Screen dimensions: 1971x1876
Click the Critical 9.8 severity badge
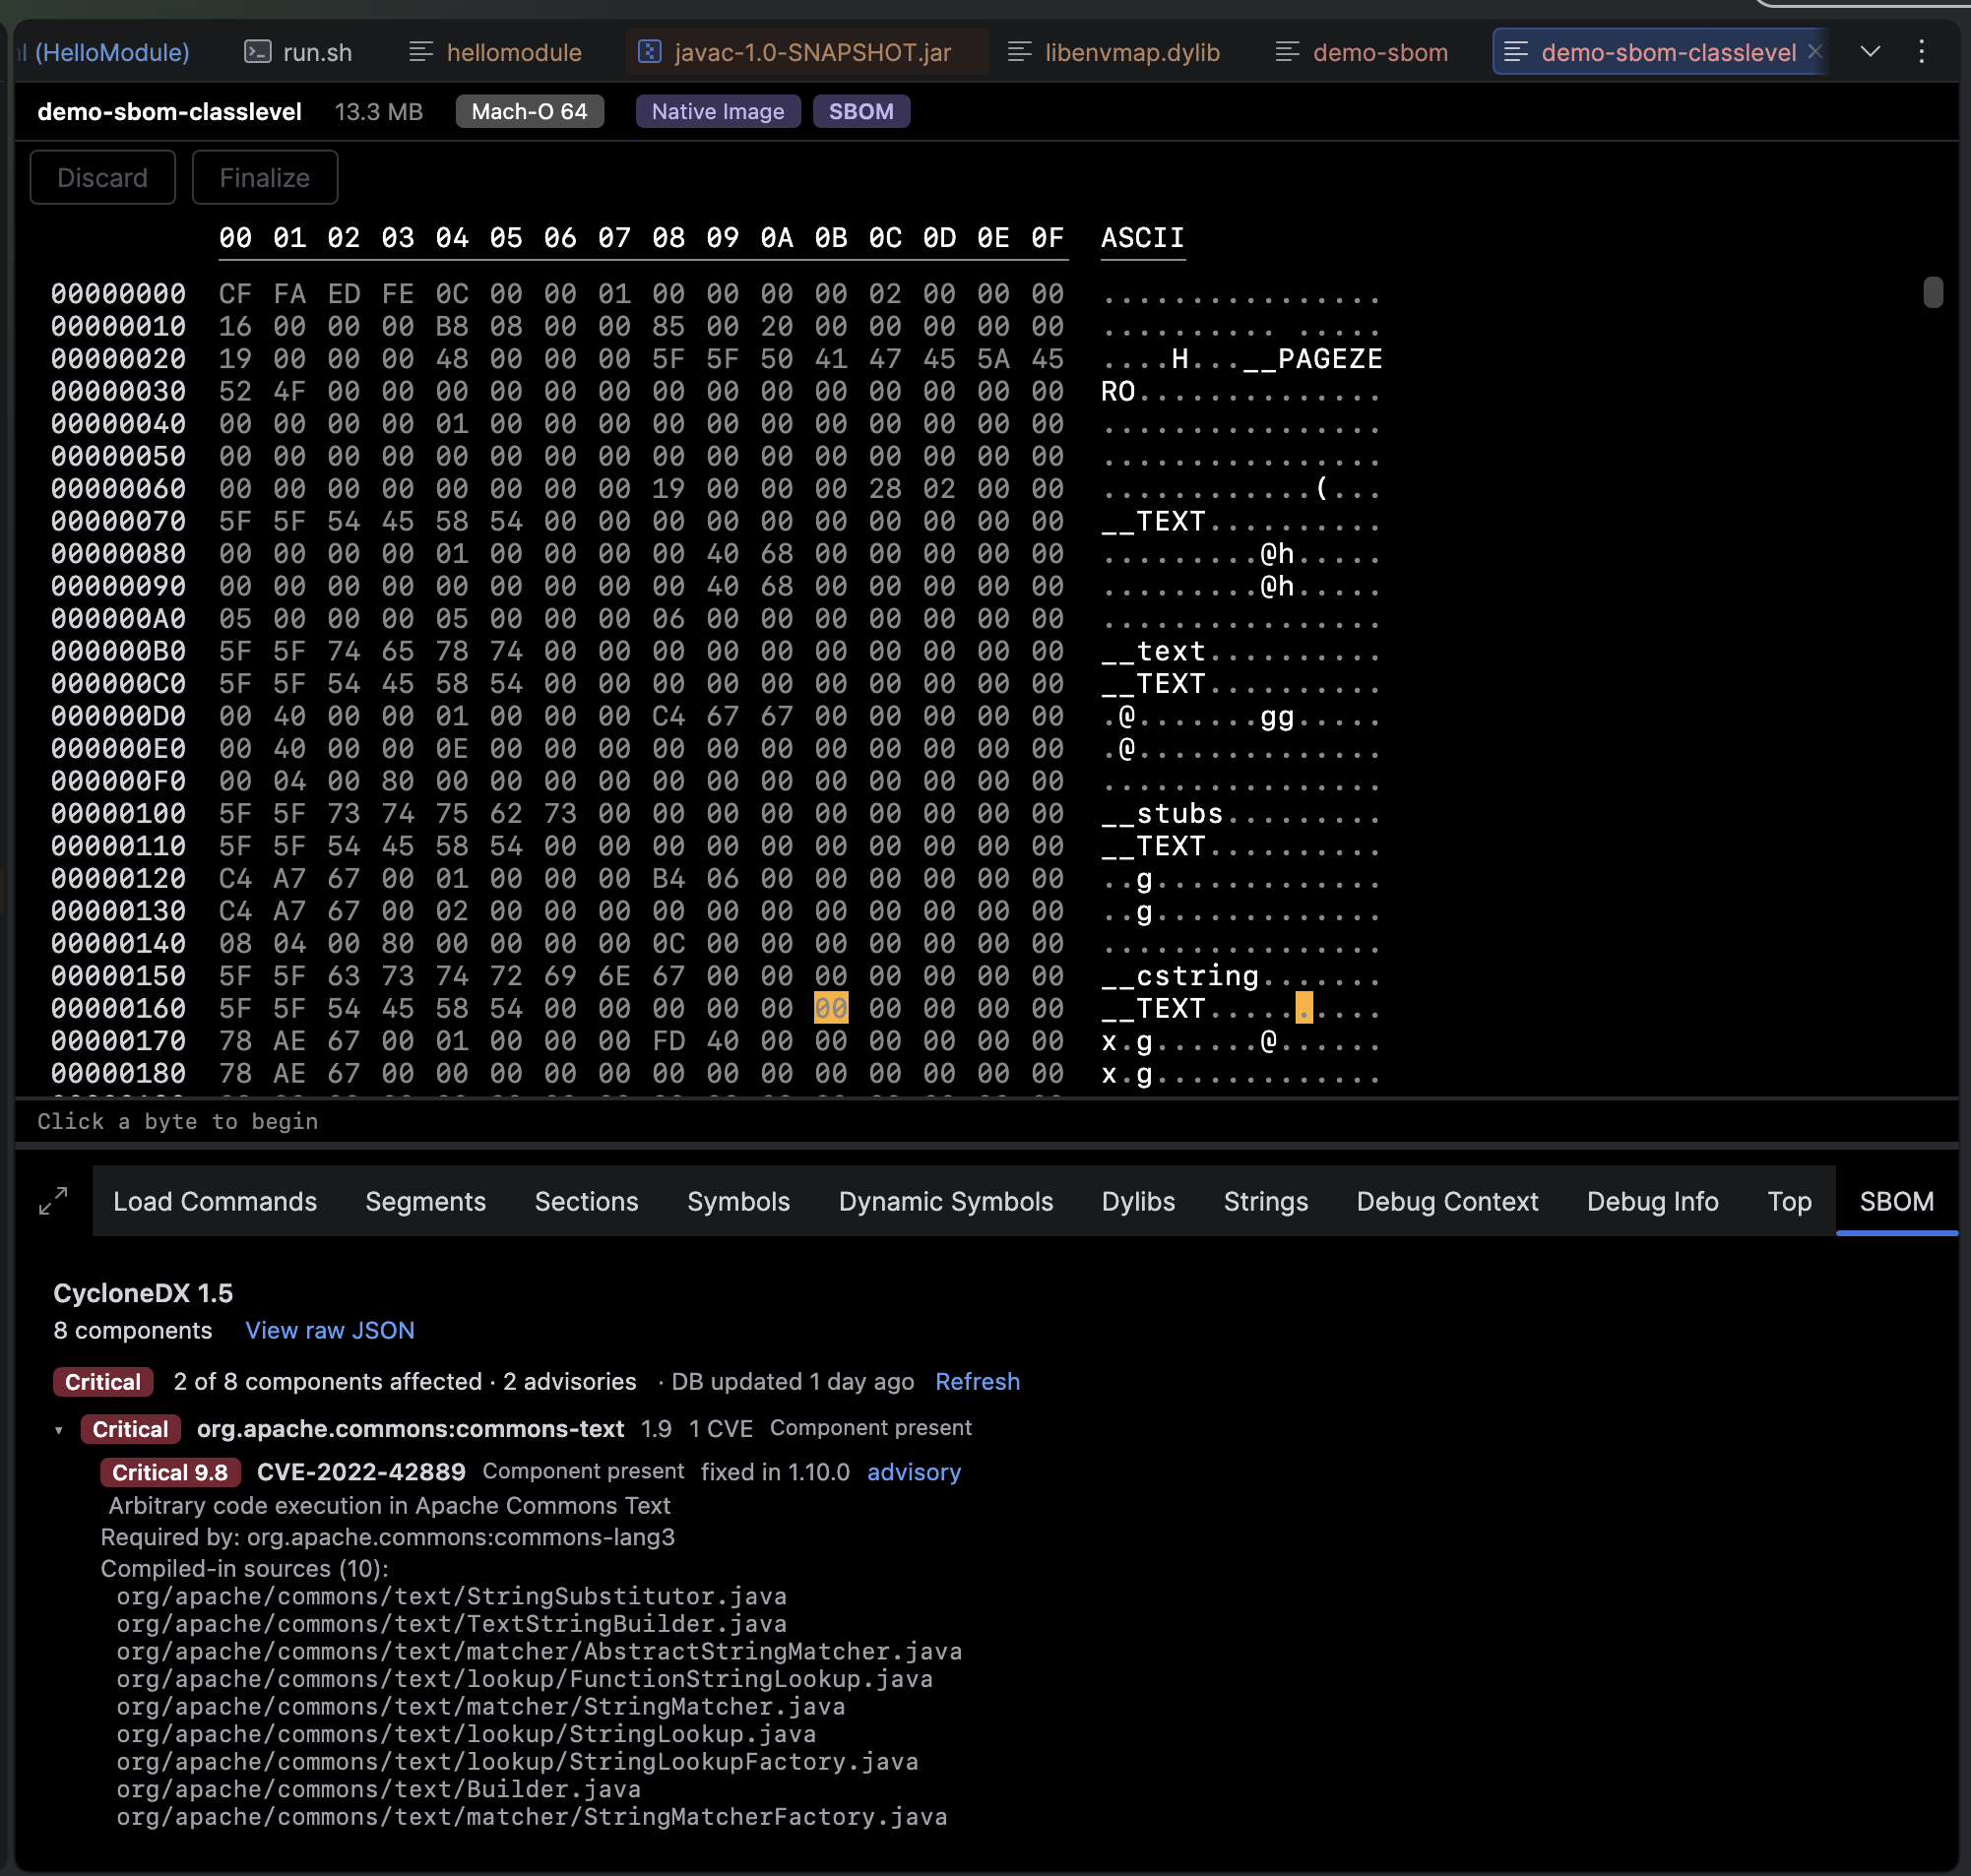pyautogui.click(x=170, y=1472)
